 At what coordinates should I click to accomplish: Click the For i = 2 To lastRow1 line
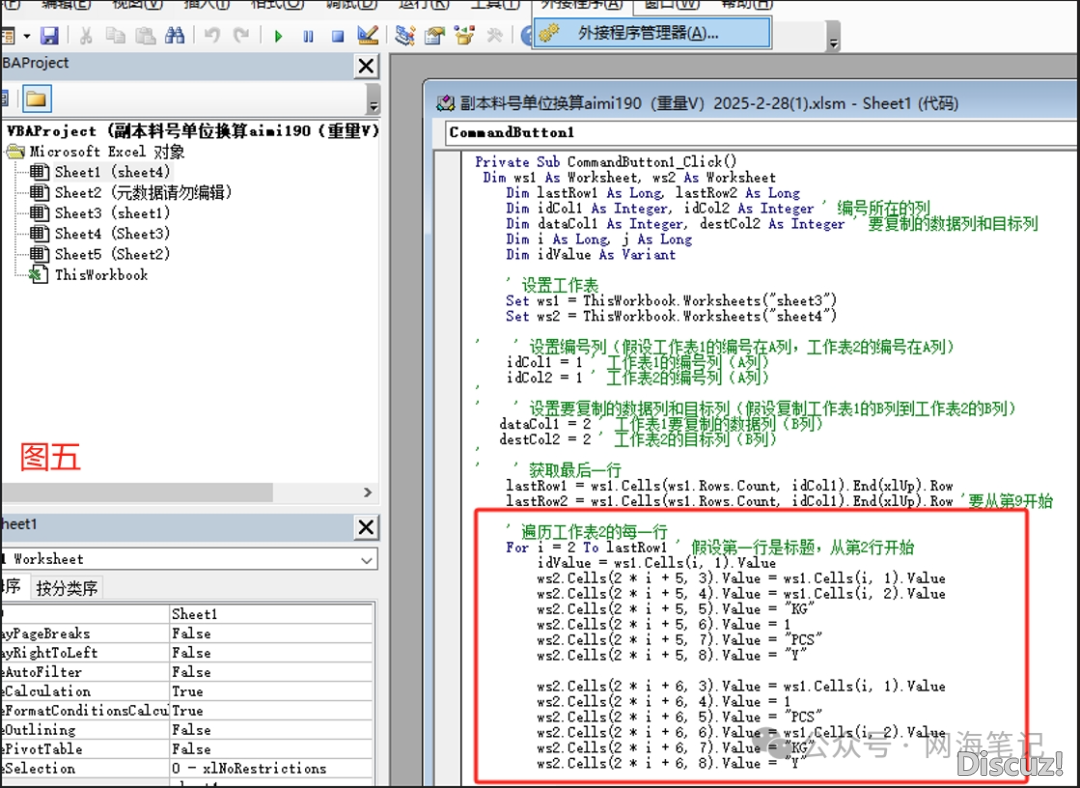[586, 548]
